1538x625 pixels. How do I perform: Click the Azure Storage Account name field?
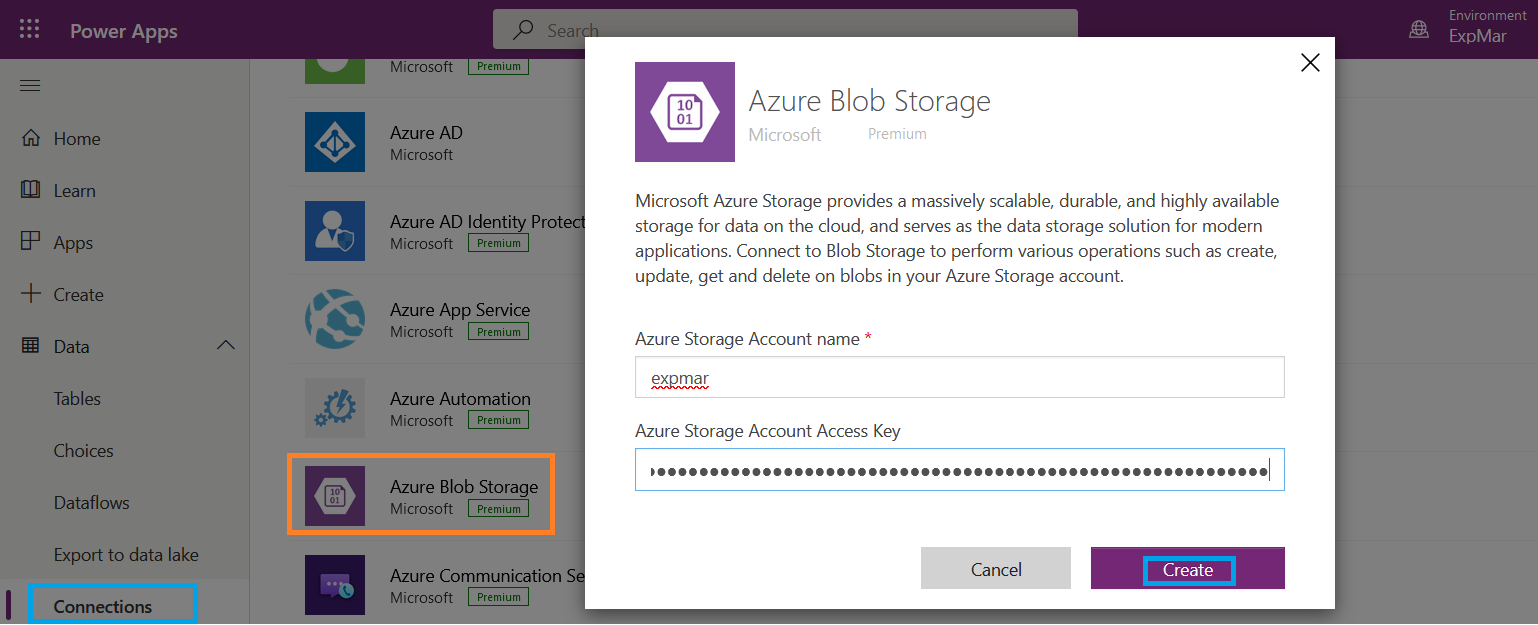click(959, 378)
